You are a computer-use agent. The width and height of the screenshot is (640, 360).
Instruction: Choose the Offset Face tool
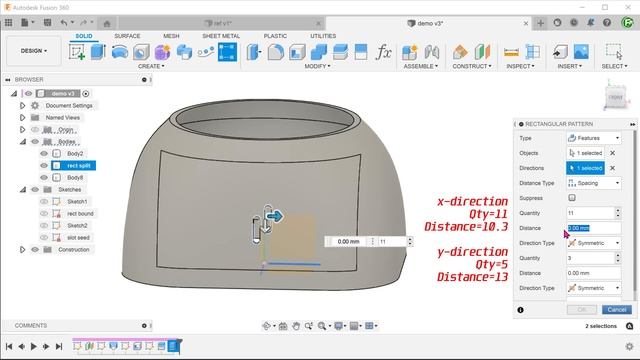[x=340, y=52]
